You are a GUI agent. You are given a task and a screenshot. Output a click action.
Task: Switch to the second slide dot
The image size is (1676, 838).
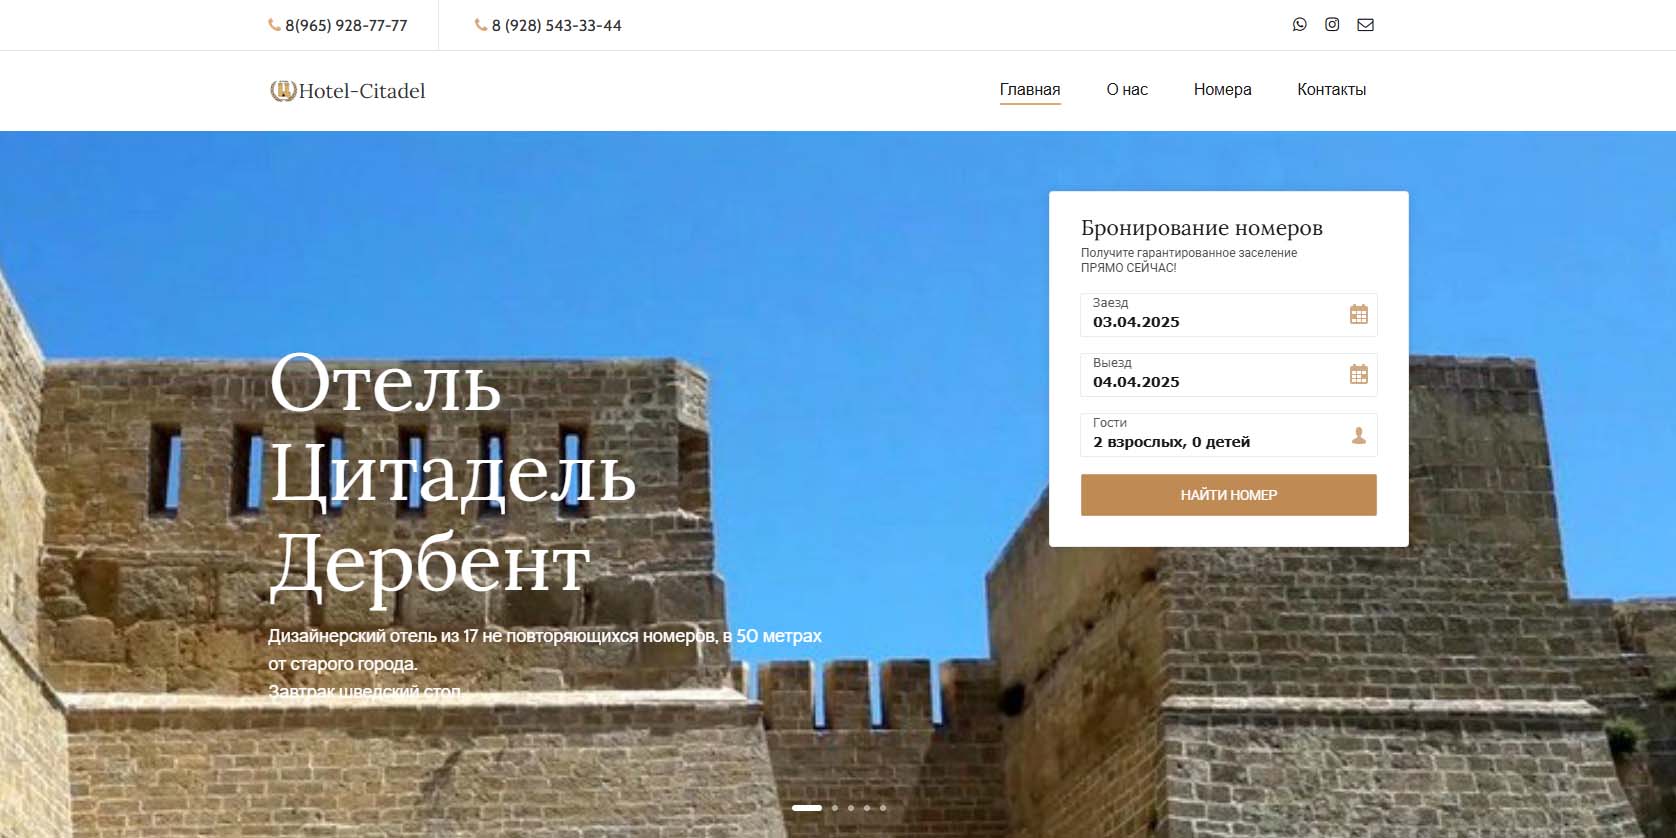tap(835, 808)
